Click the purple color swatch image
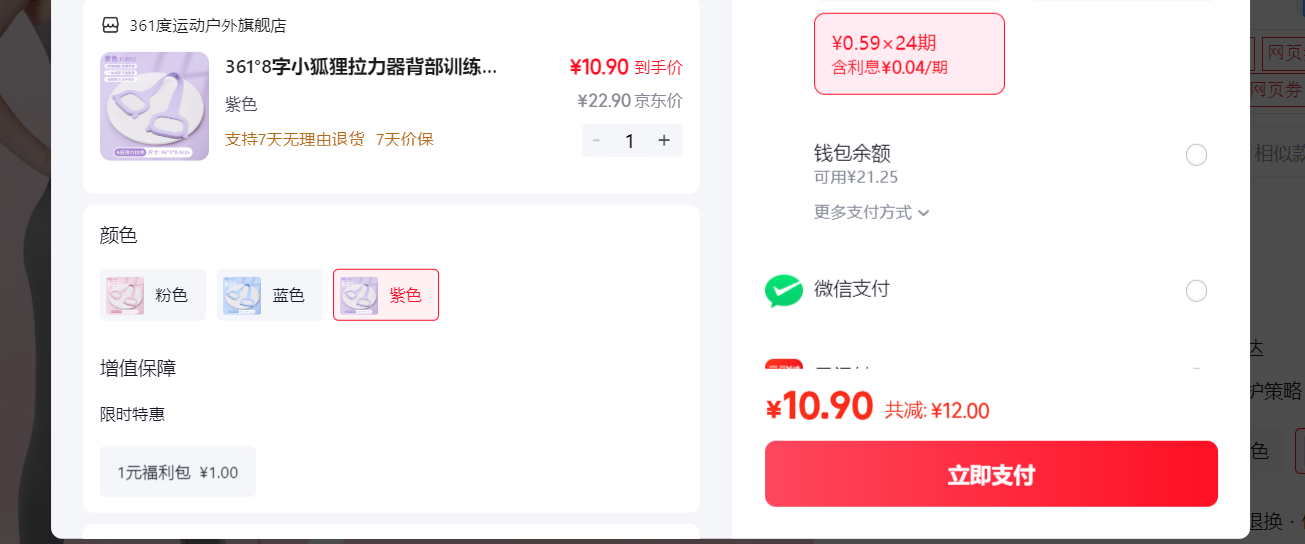This screenshot has height=544, width=1305. pyautogui.click(x=359, y=296)
